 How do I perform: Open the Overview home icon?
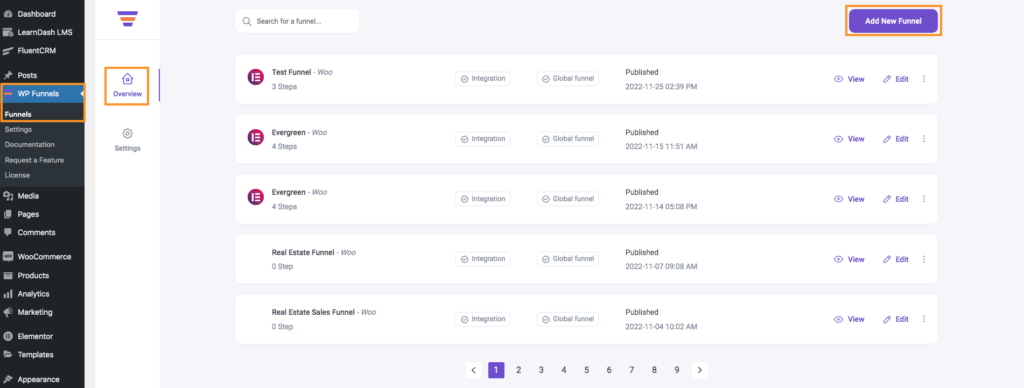click(x=127, y=79)
